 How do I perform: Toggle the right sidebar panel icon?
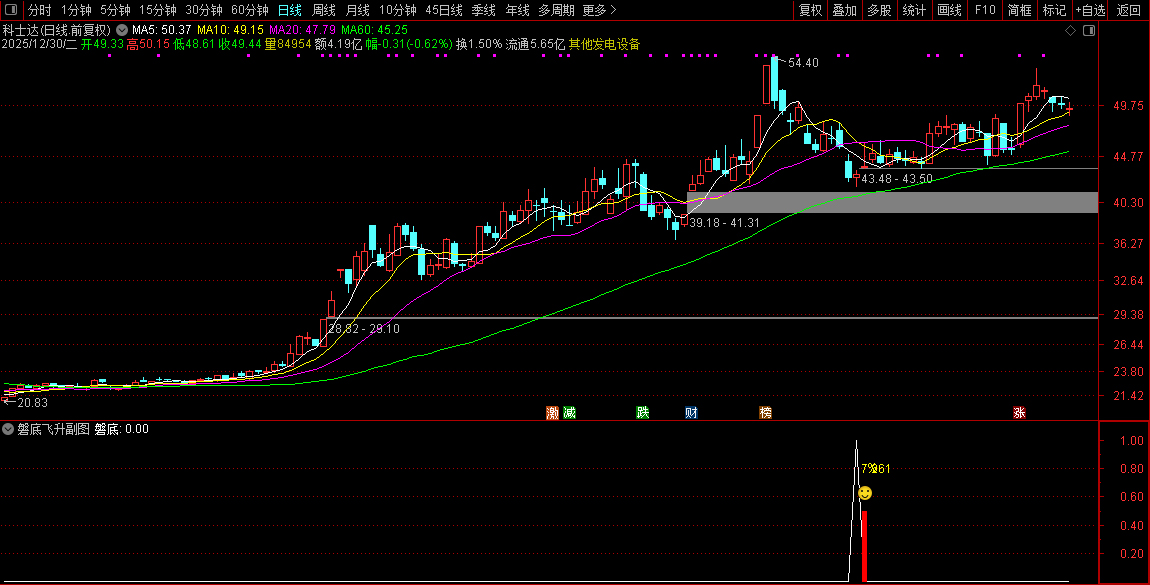[1089, 31]
